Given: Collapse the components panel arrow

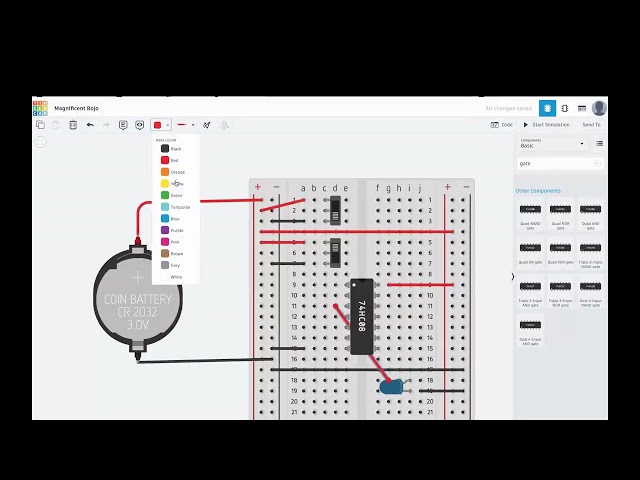Looking at the screenshot, I should click(513, 277).
